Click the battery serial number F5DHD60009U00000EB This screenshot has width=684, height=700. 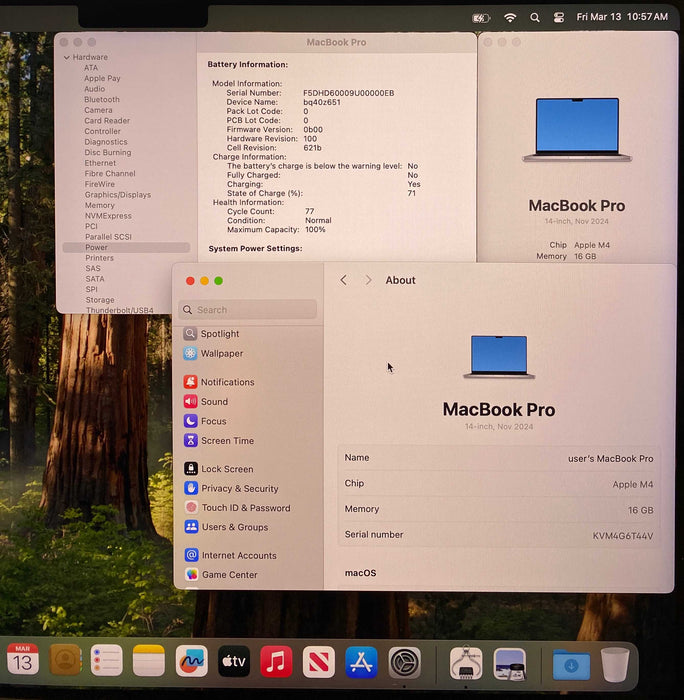(349, 93)
